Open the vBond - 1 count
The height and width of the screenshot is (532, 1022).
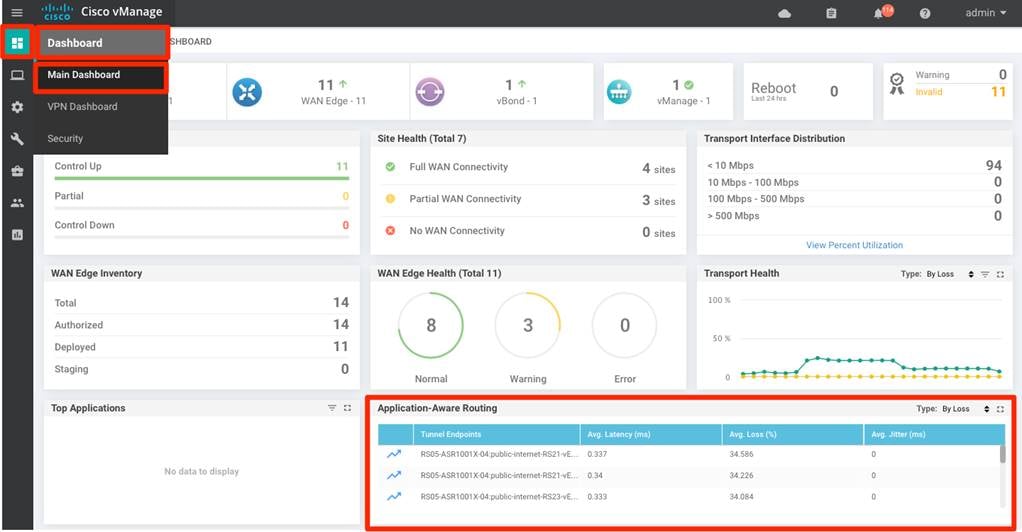(517, 92)
